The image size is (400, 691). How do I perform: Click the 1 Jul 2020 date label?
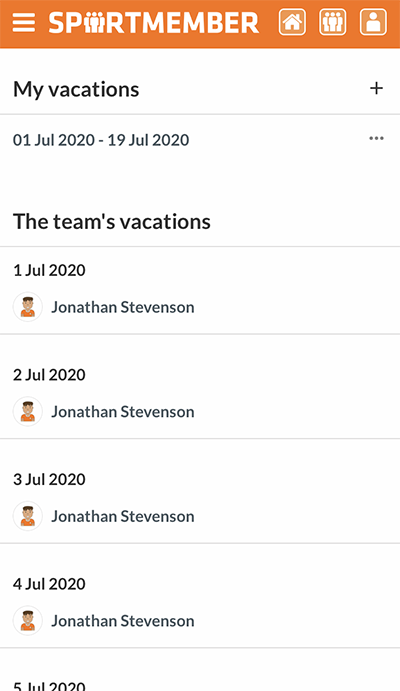[x=49, y=270]
